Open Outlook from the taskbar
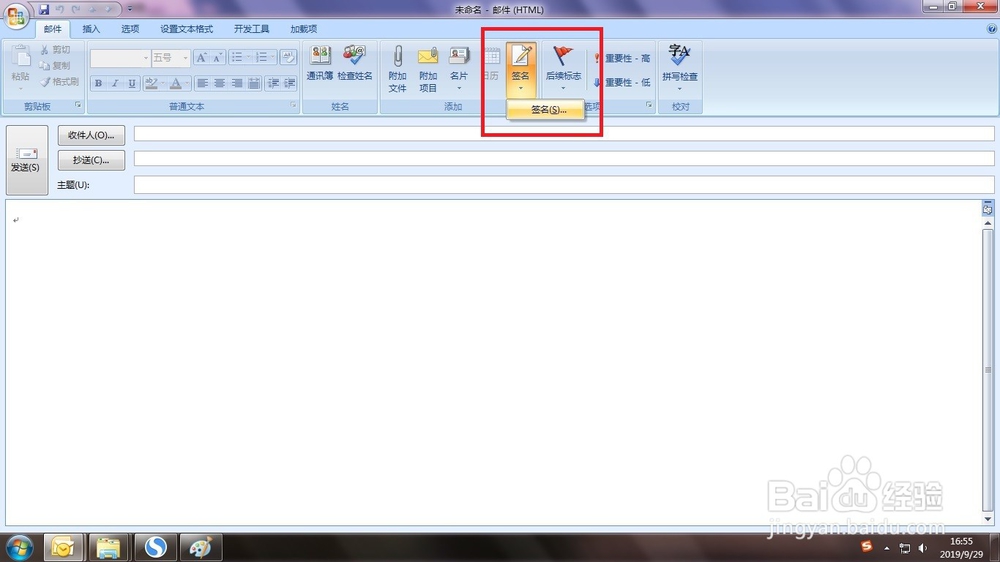The width and height of the screenshot is (1000, 562). (x=63, y=547)
